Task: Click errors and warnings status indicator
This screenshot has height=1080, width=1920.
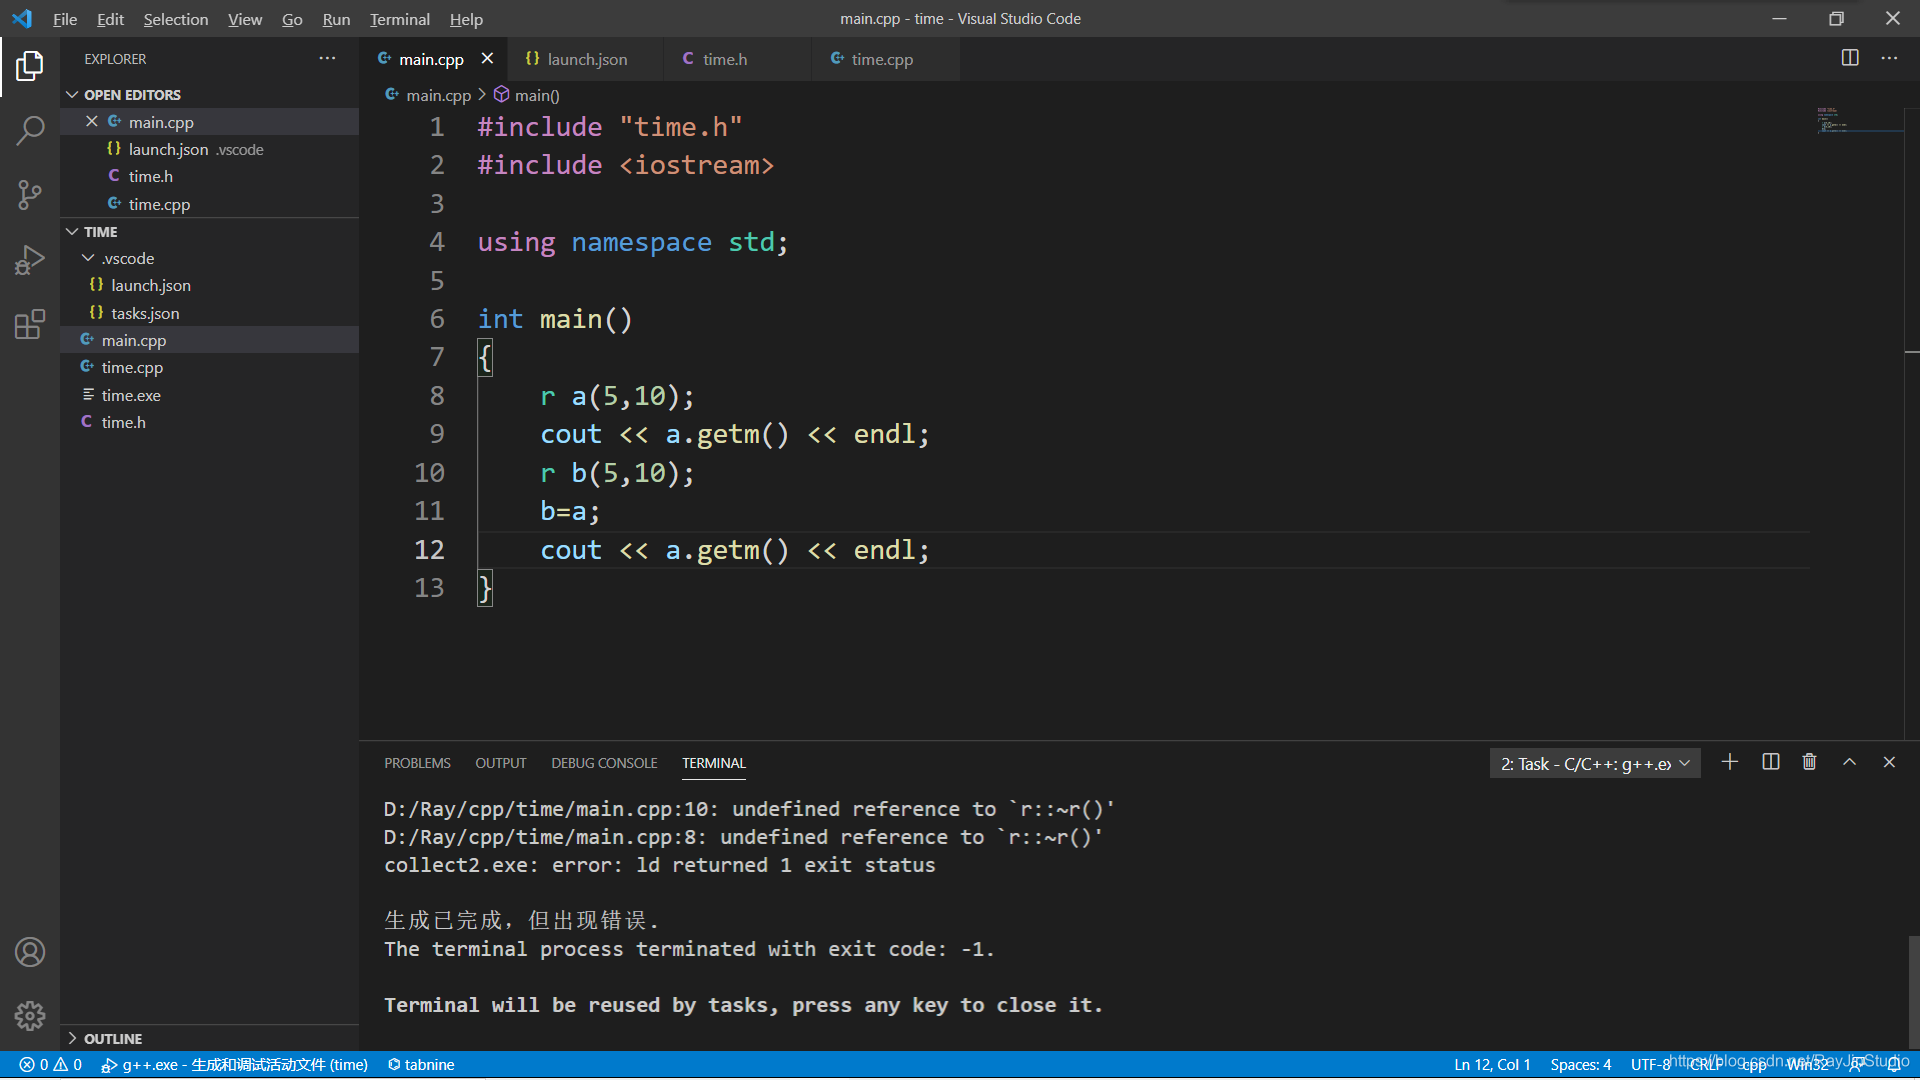Action: coord(50,1065)
